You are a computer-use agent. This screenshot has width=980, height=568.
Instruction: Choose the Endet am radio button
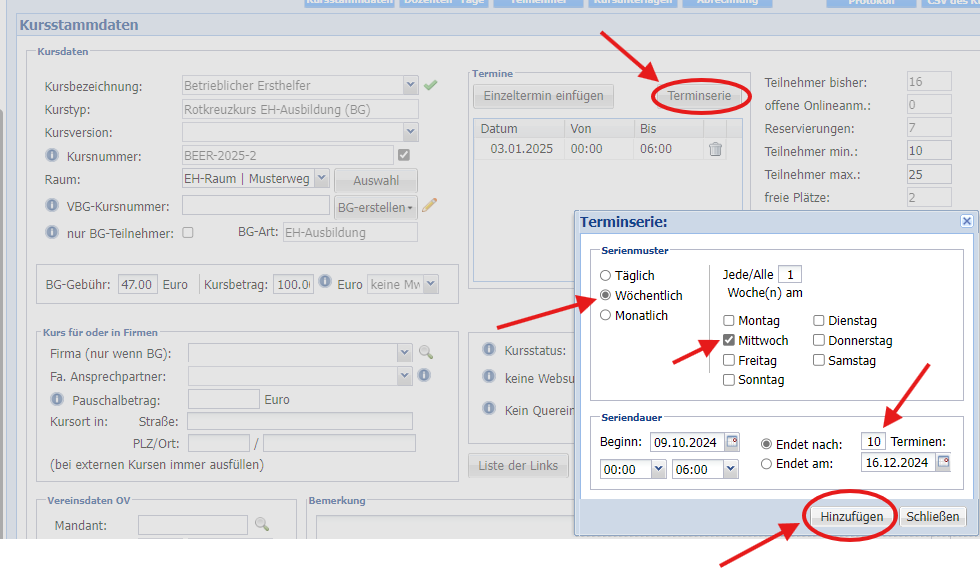pyautogui.click(x=767, y=463)
